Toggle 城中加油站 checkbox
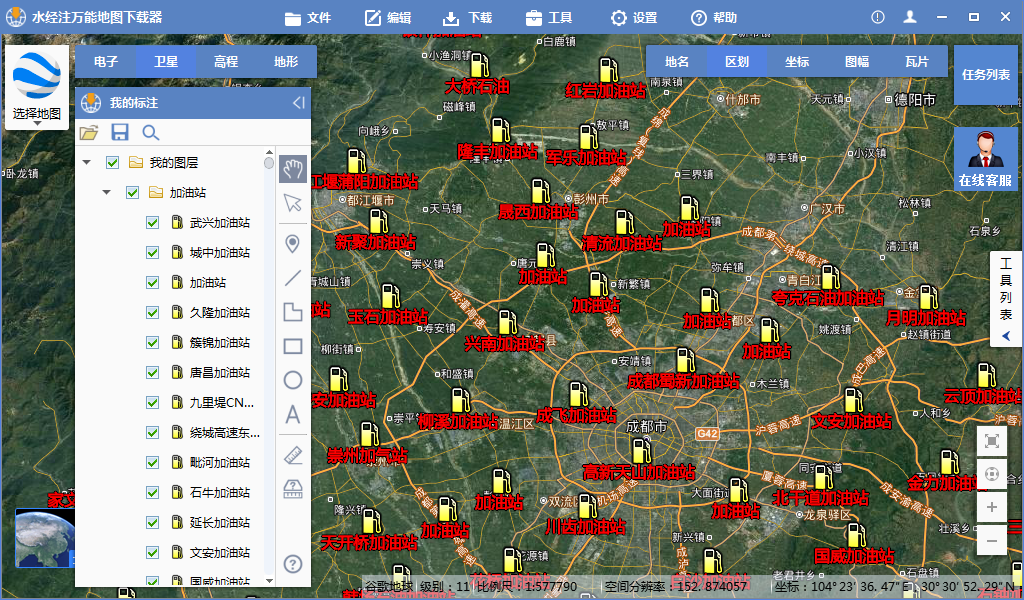This screenshot has height=600, width=1024. click(152, 253)
